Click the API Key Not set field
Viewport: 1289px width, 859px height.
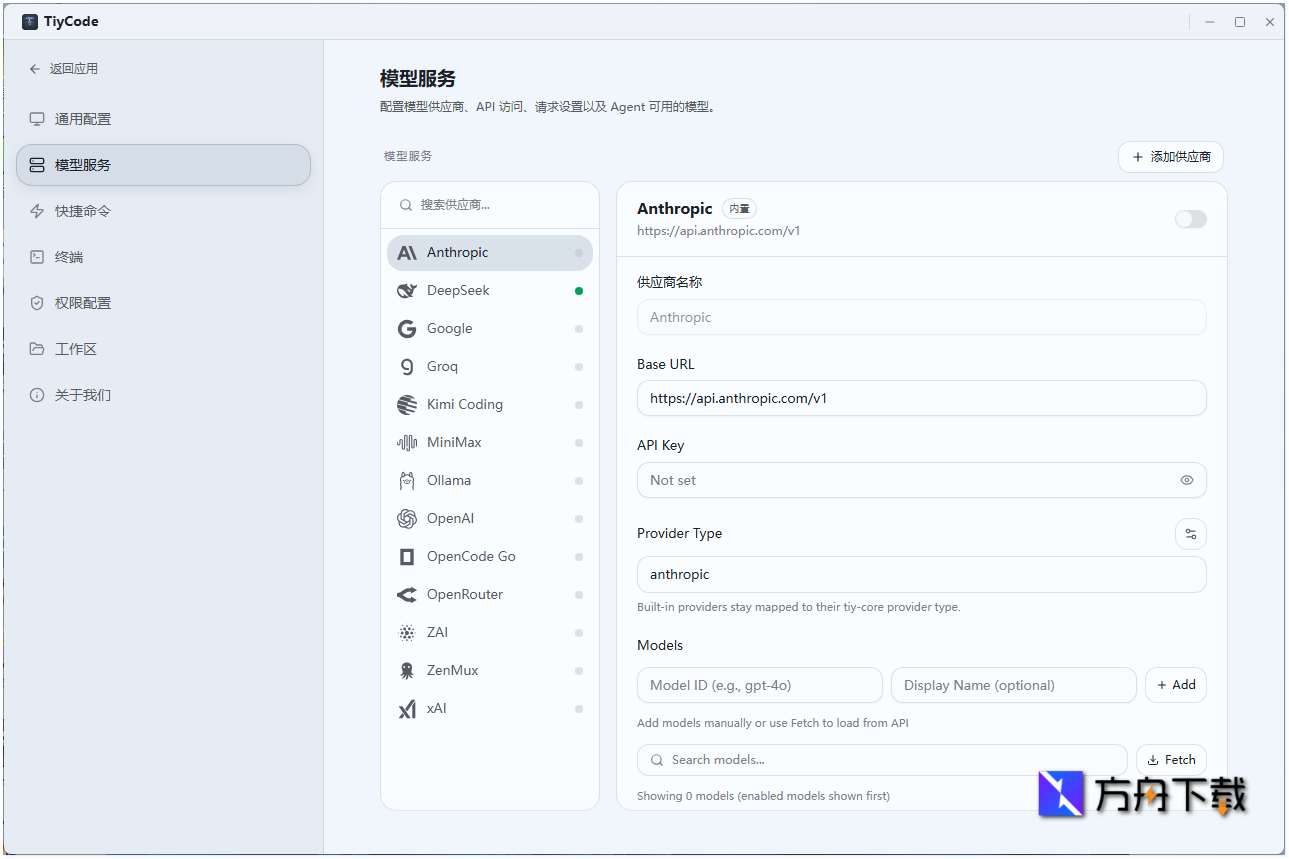(922, 480)
